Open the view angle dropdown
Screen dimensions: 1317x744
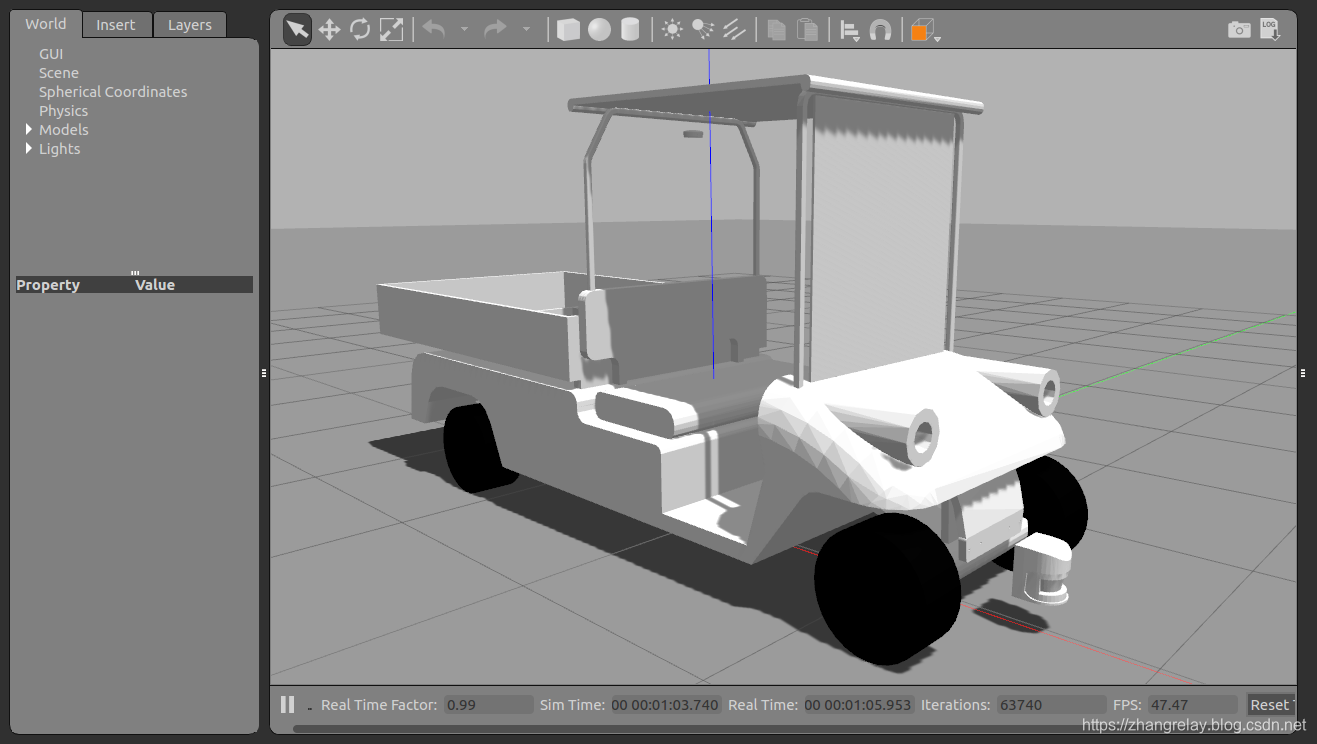(924, 31)
